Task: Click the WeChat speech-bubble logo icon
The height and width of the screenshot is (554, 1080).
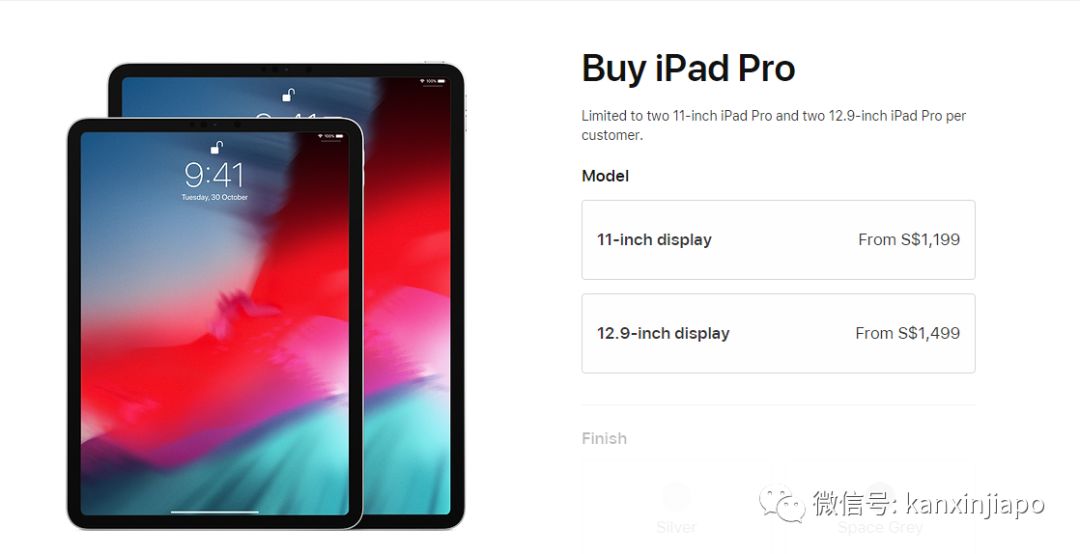Action: pyautogui.click(x=781, y=504)
